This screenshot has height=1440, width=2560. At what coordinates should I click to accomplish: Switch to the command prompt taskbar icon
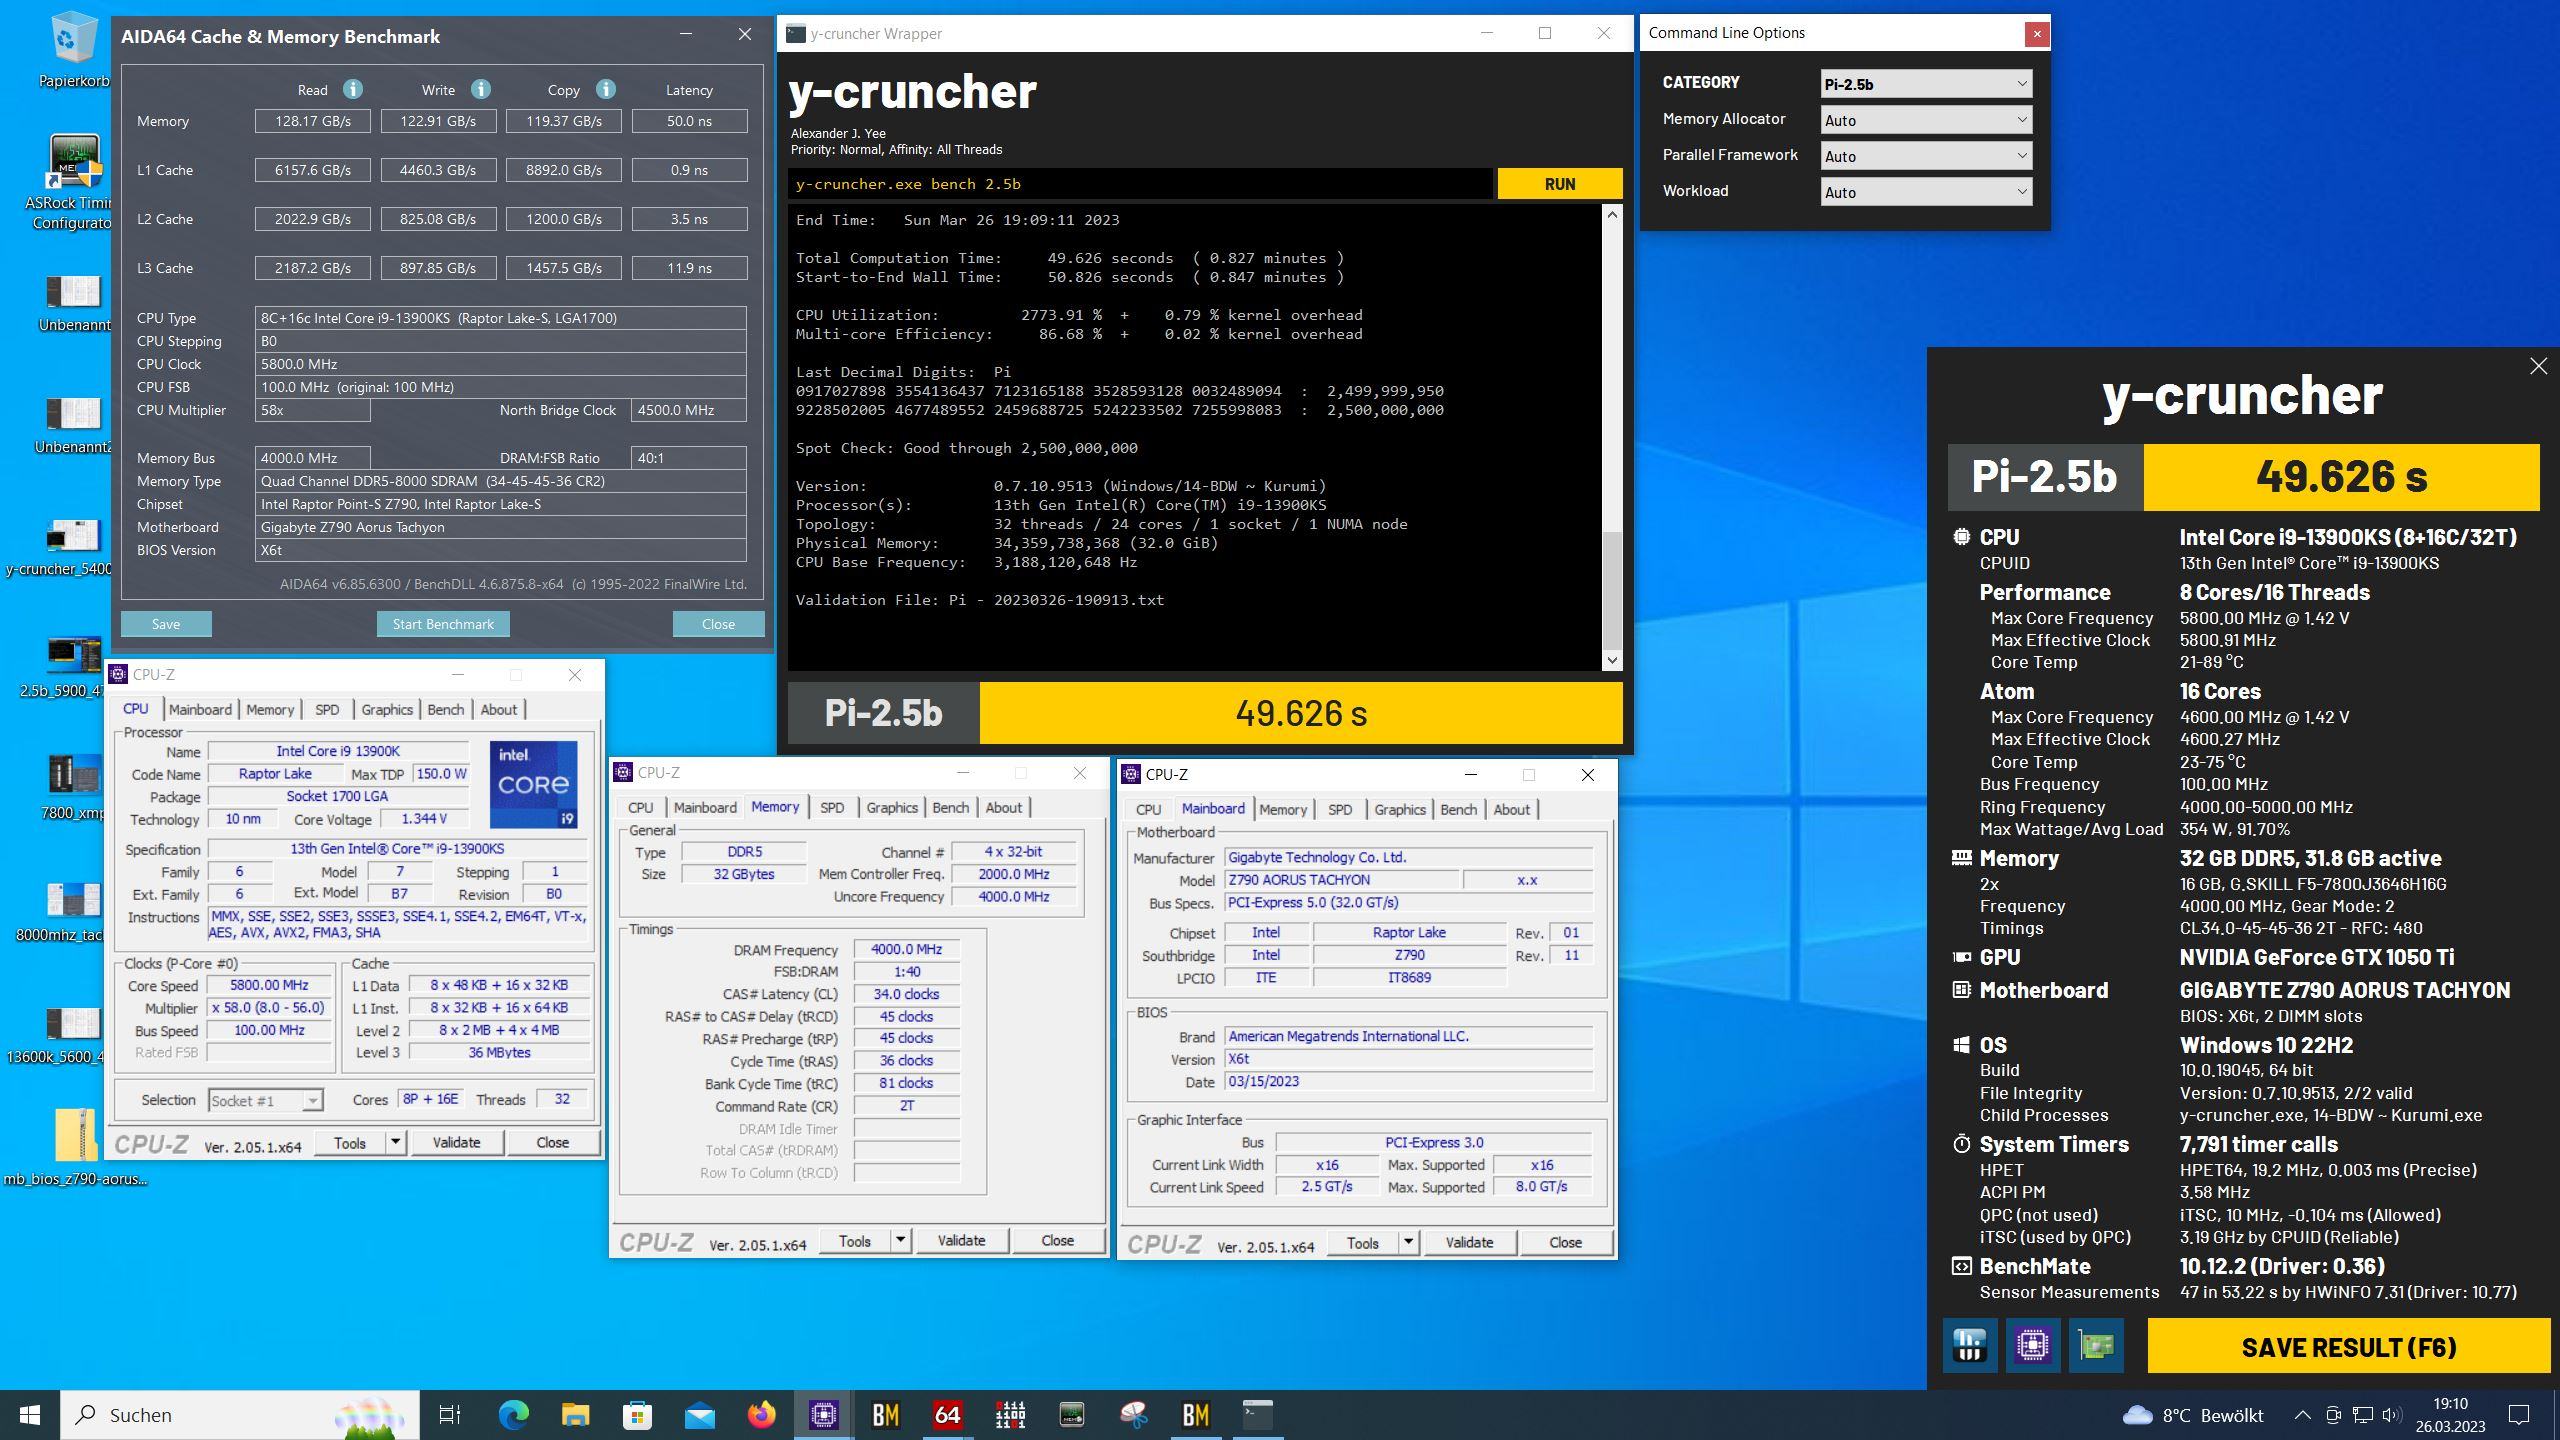tap(1257, 1414)
